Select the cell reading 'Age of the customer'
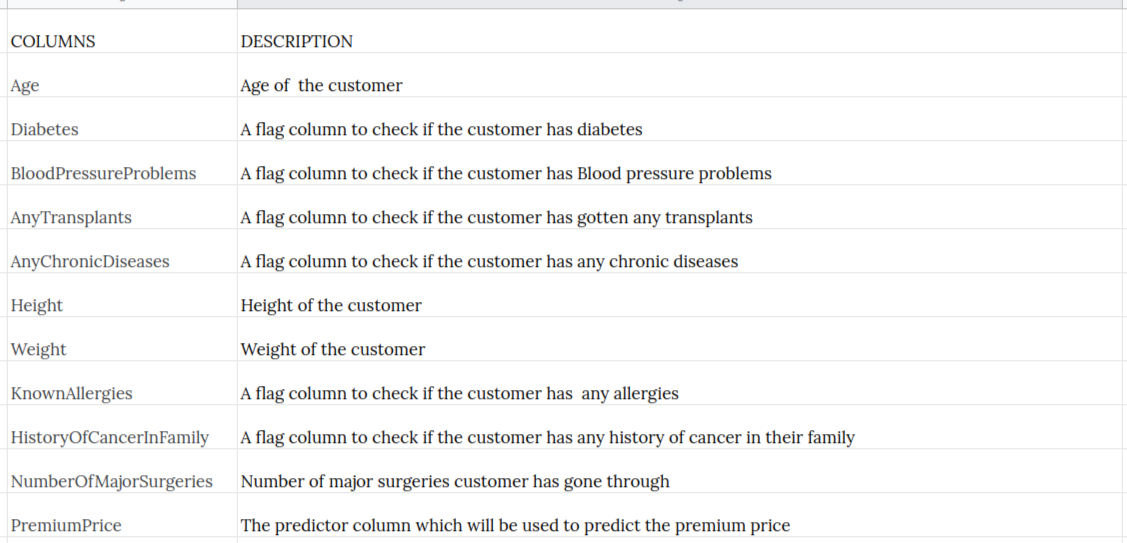Image resolution: width=1127 pixels, height=543 pixels. tap(682, 76)
